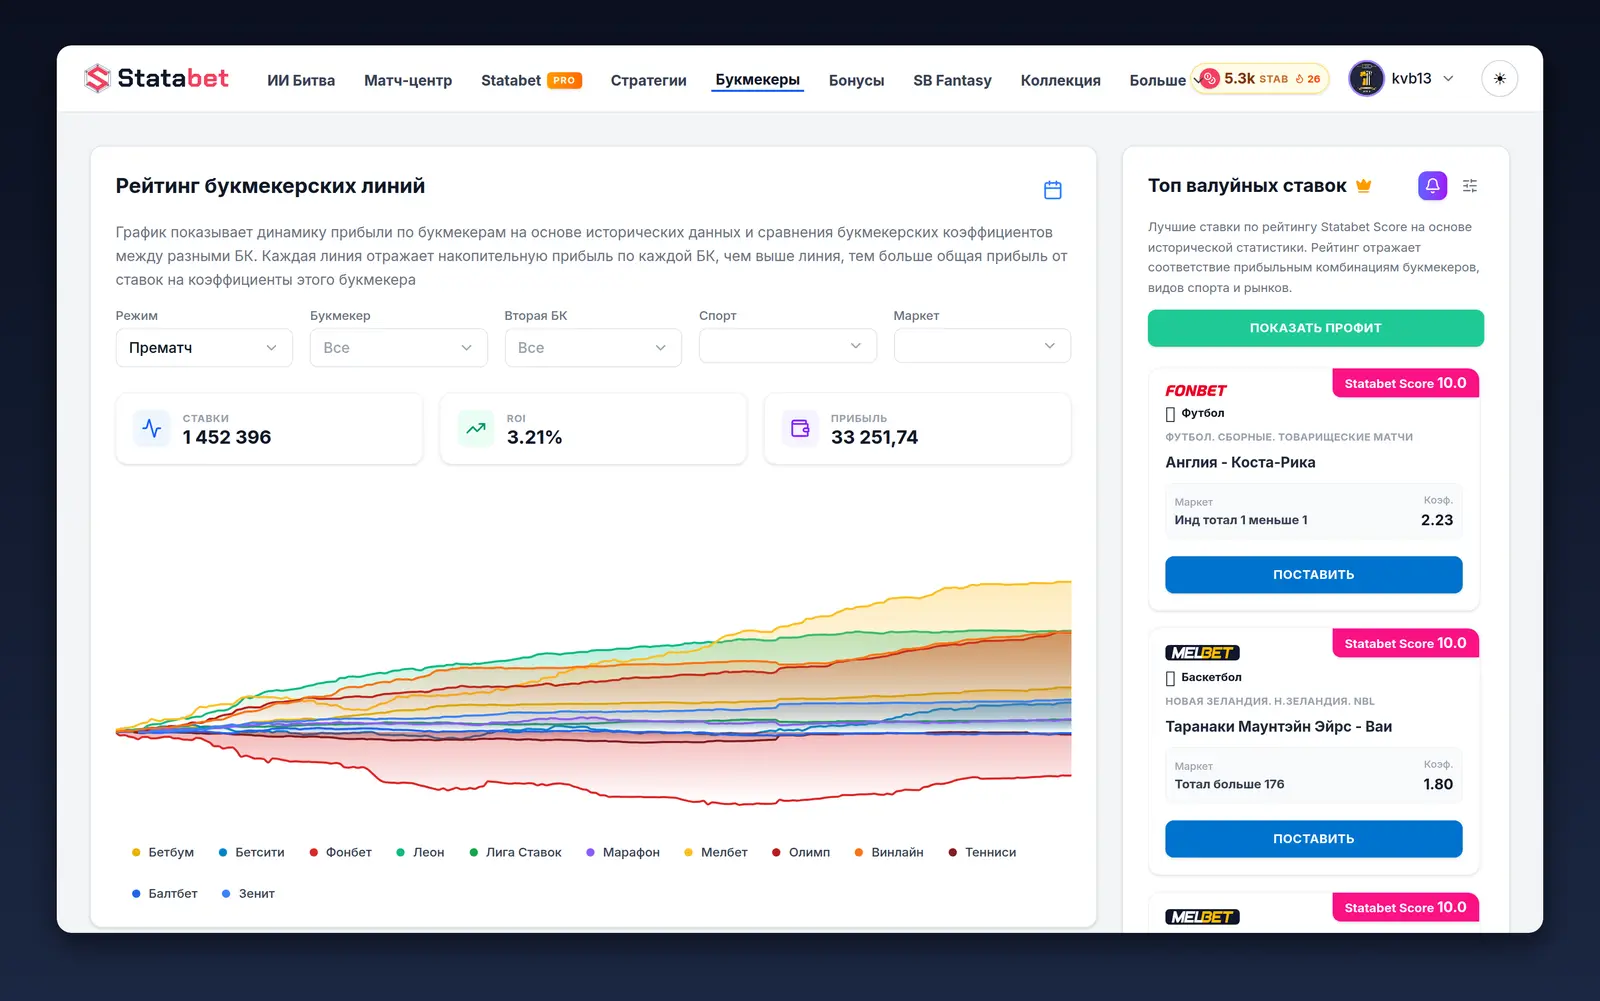This screenshot has width=1600, height=1001.
Task: Click the bets count 1 452 396
Action: [227, 437]
